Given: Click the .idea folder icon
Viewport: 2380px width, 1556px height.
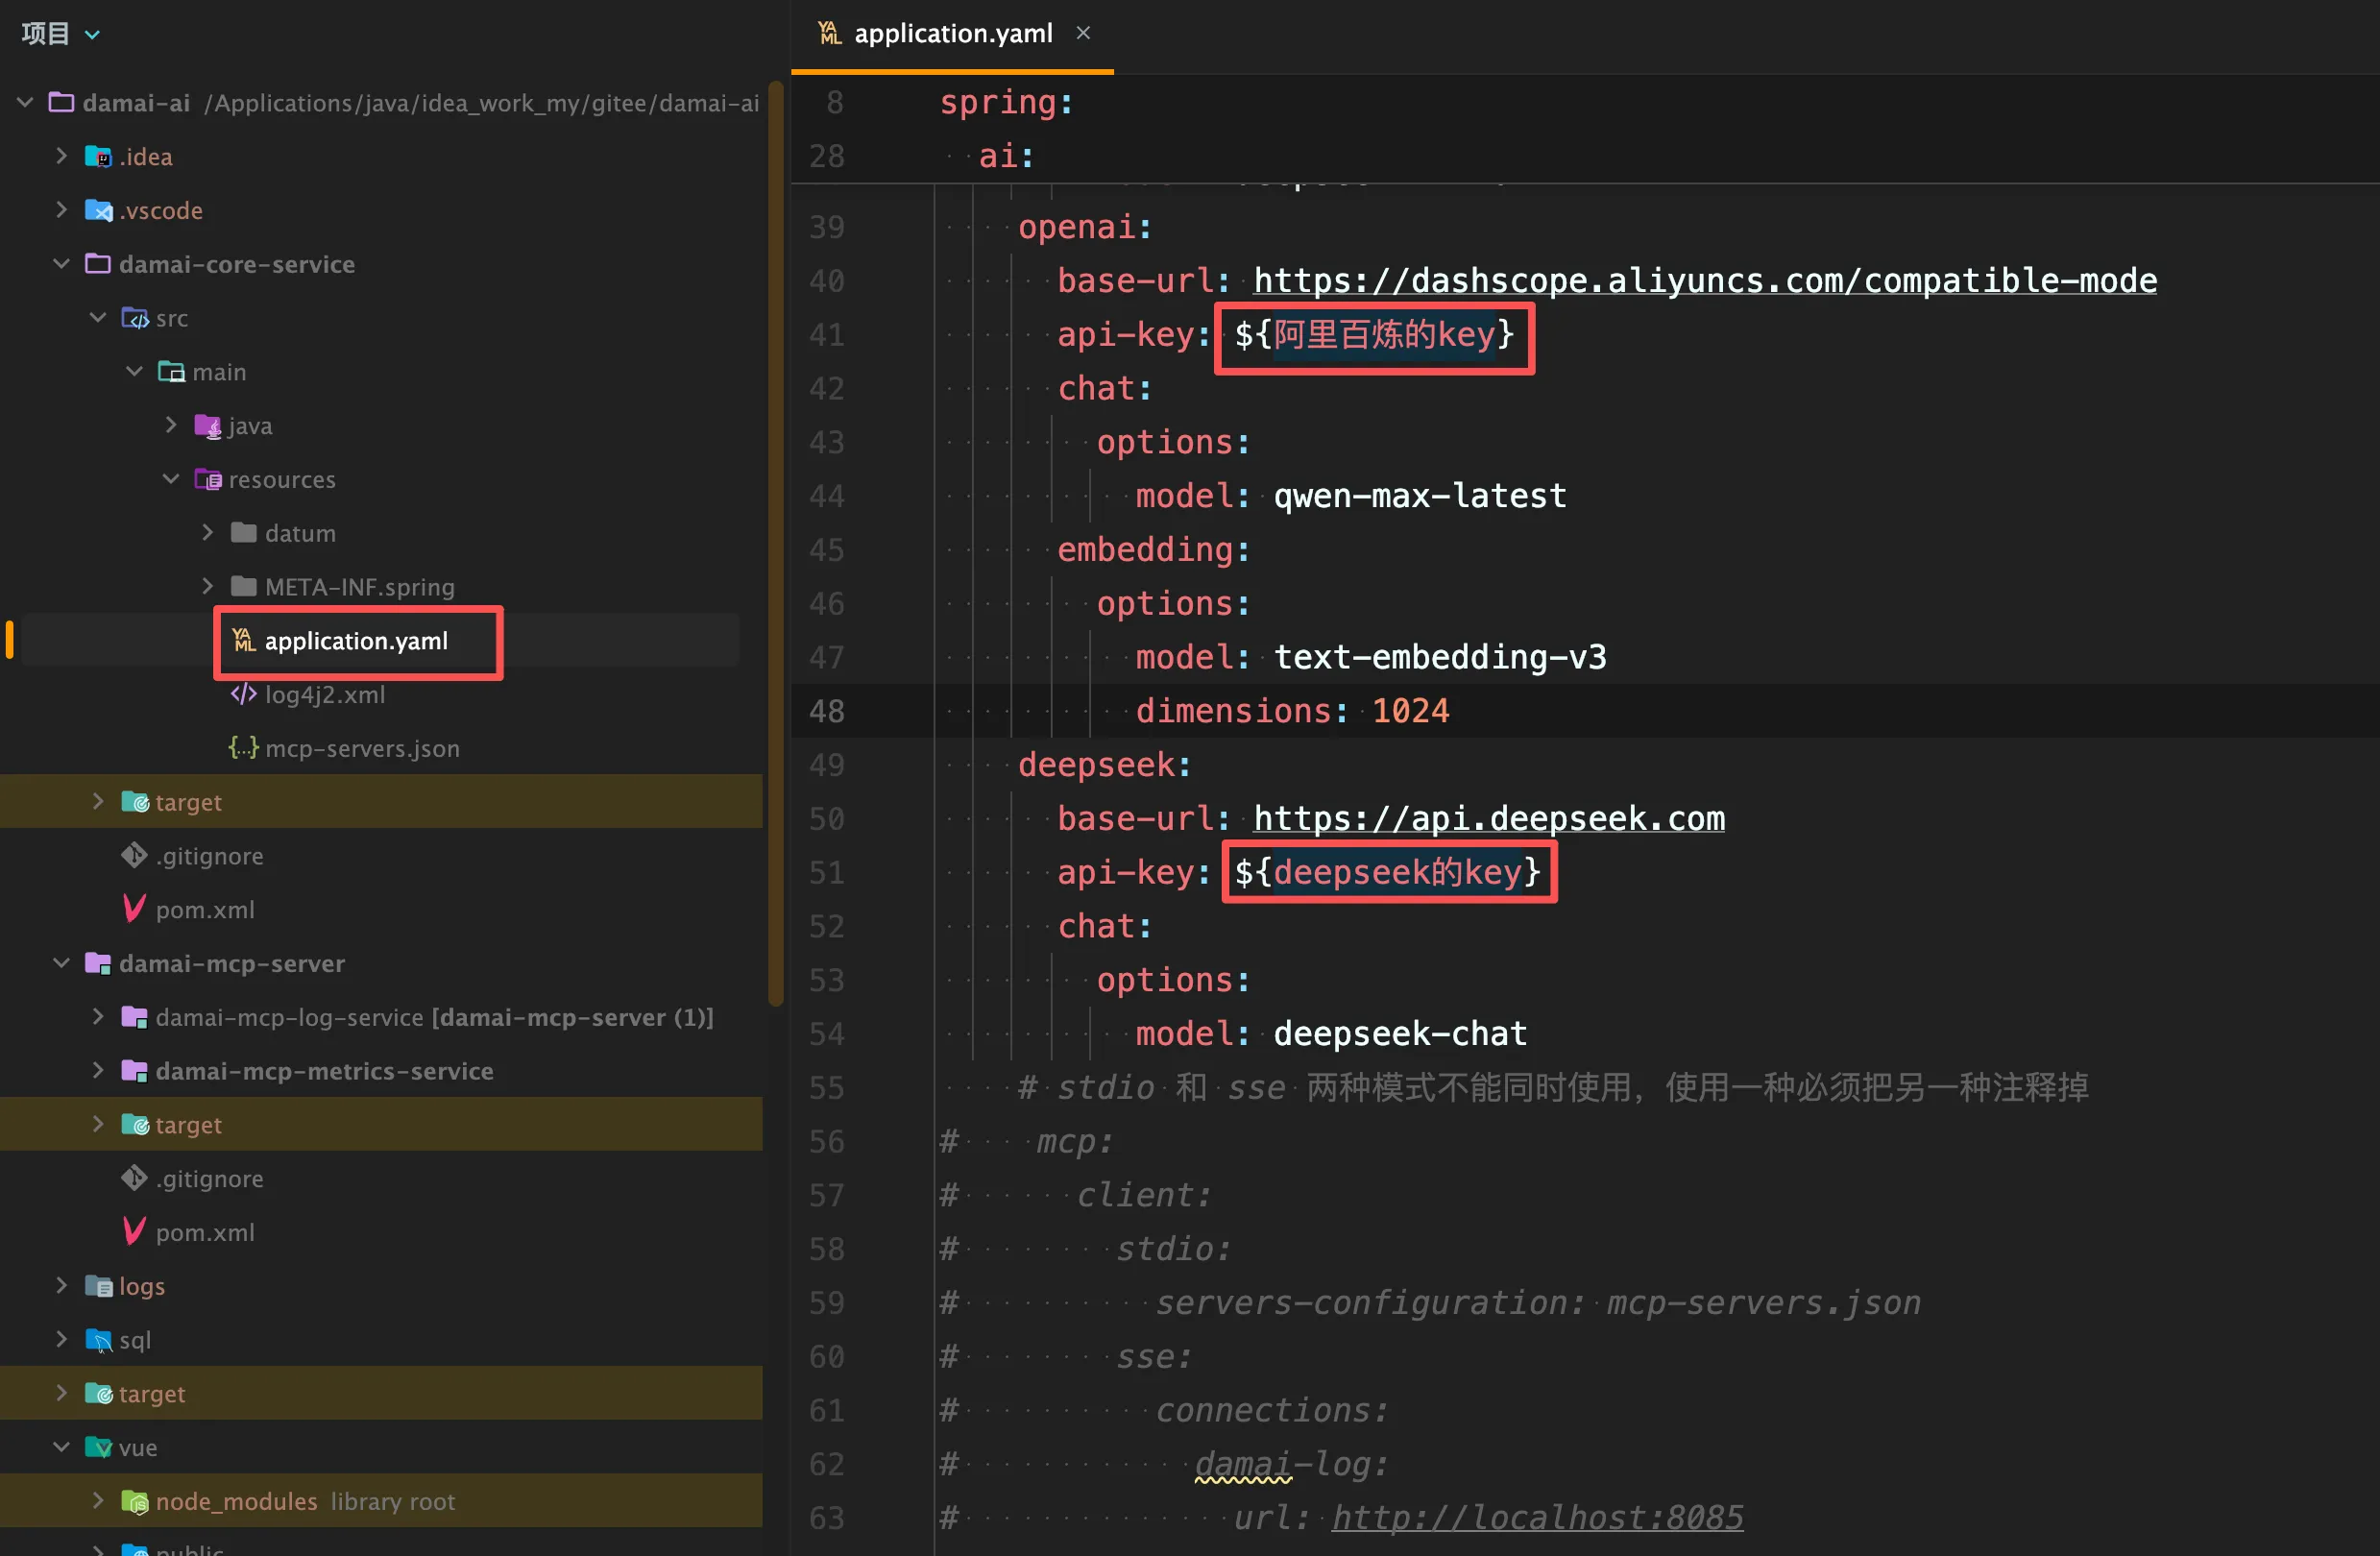Looking at the screenshot, I should 98,157.
